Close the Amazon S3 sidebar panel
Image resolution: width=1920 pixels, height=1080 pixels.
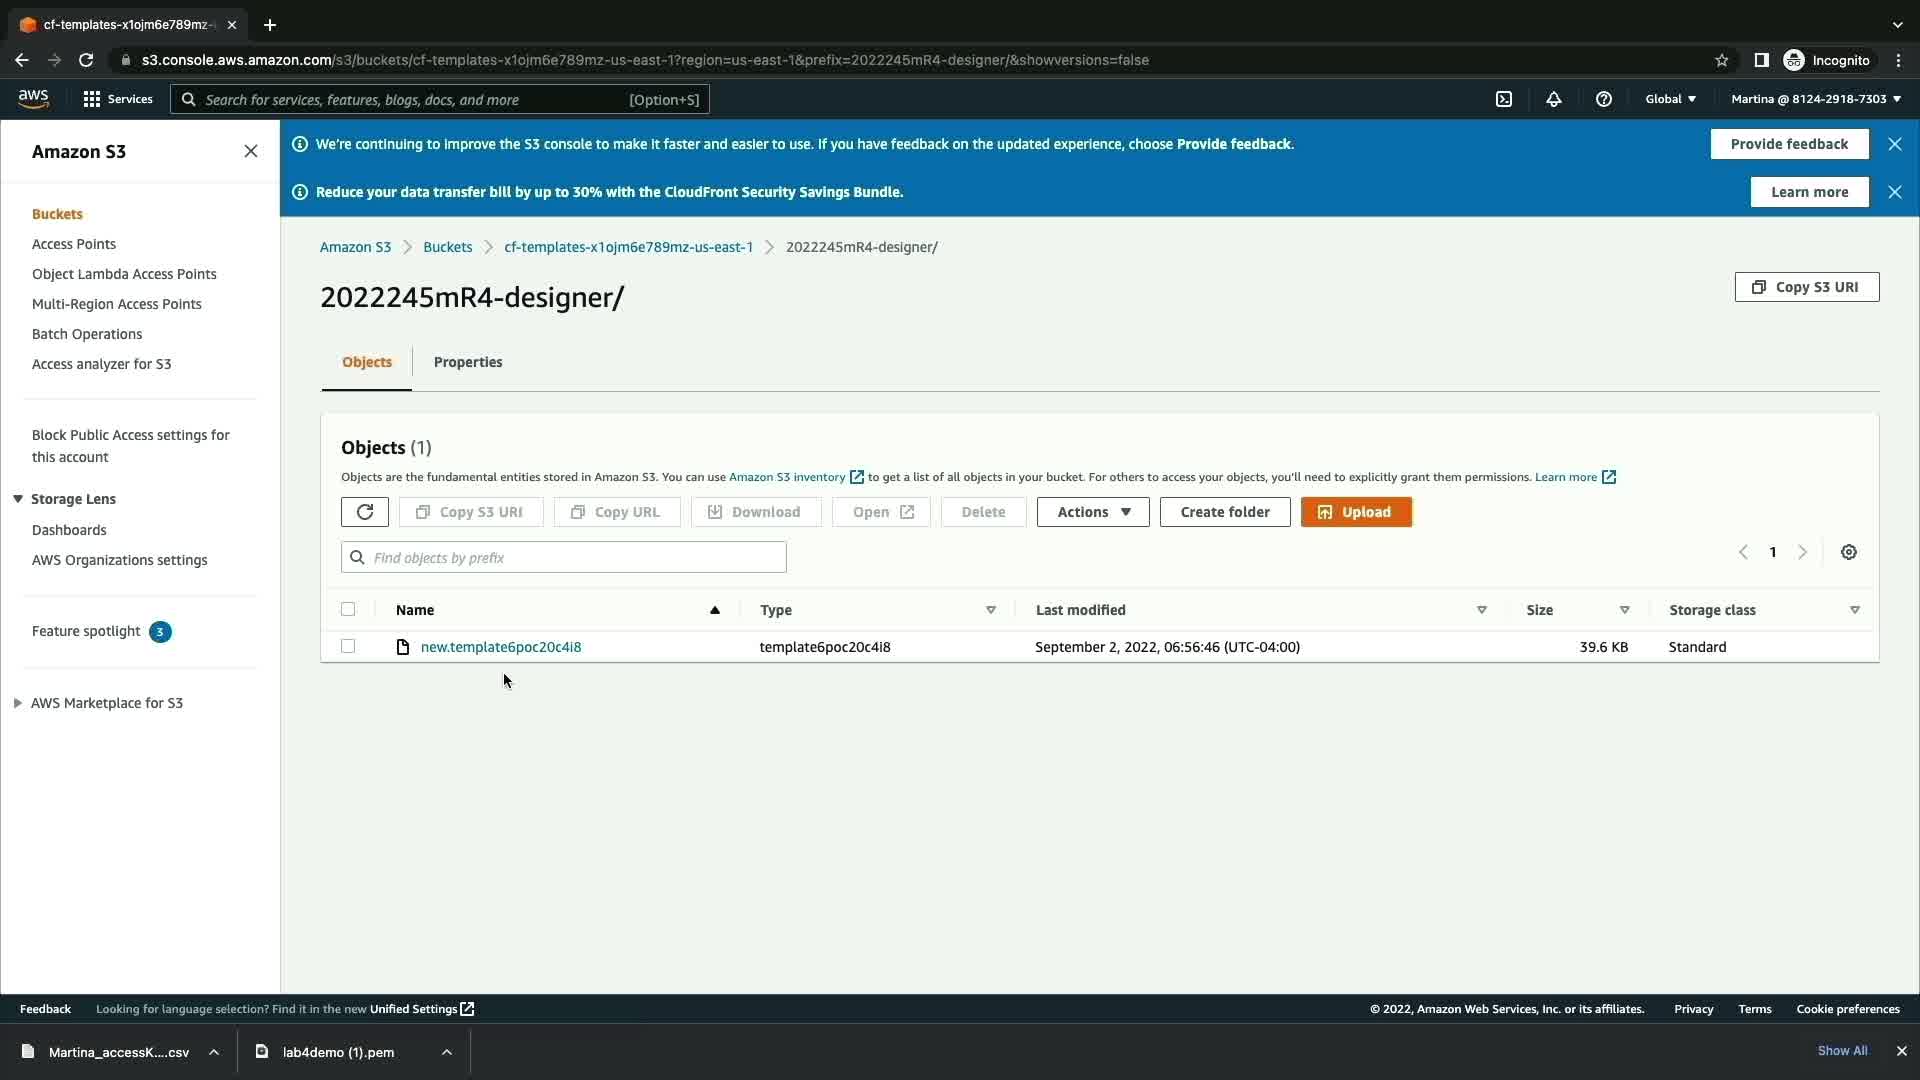coord(251,151)
